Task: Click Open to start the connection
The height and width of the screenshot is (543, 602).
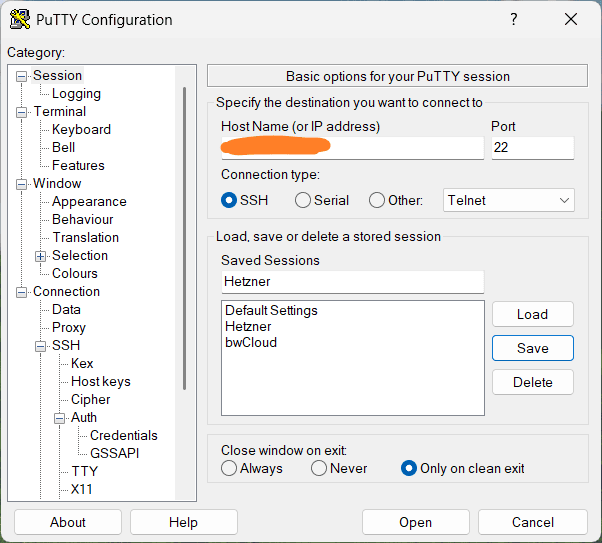Action: [415, 522]
